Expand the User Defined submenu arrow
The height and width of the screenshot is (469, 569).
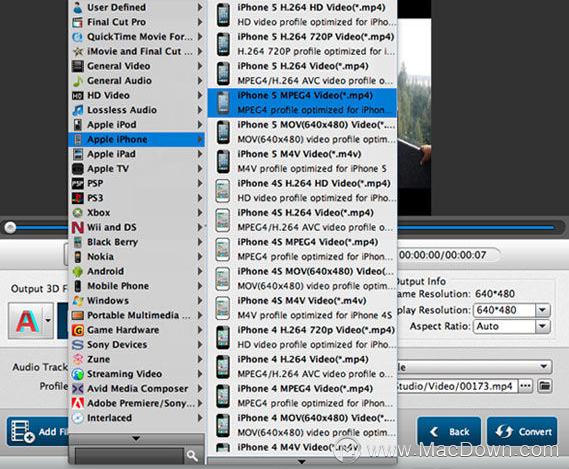pyautogui.click(x=200, y=7)
